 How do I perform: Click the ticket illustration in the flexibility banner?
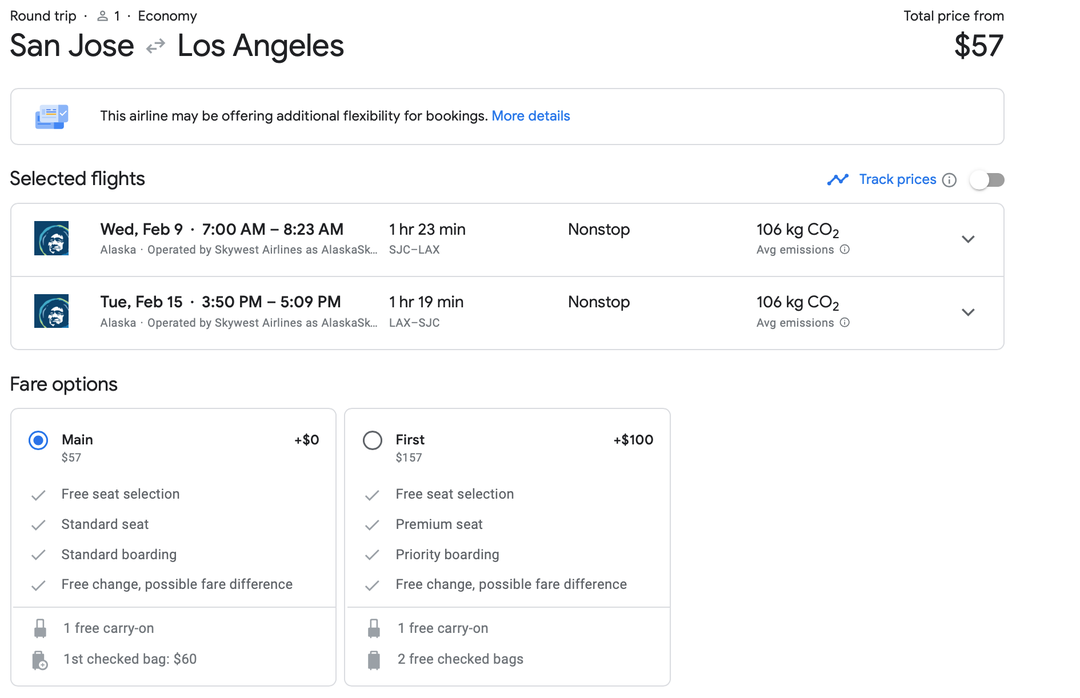pyautogui.click(x=51, y=115)
